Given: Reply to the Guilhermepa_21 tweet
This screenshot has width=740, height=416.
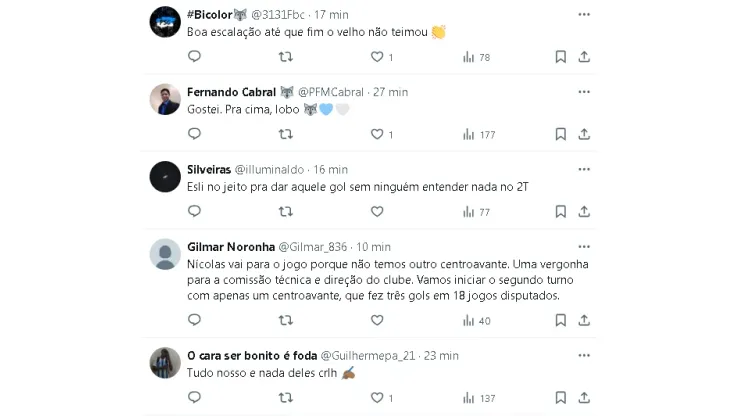Looking at the screenshot, I should [194, 398].
